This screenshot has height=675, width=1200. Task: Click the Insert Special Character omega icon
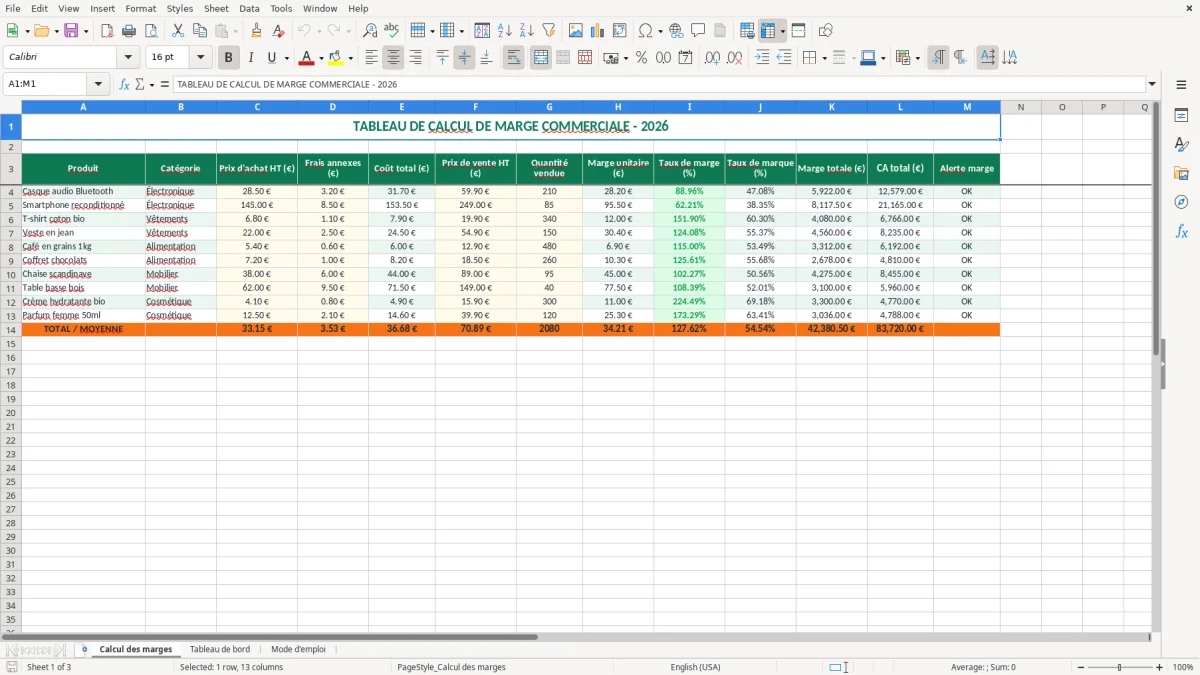(x=646, y=31)
